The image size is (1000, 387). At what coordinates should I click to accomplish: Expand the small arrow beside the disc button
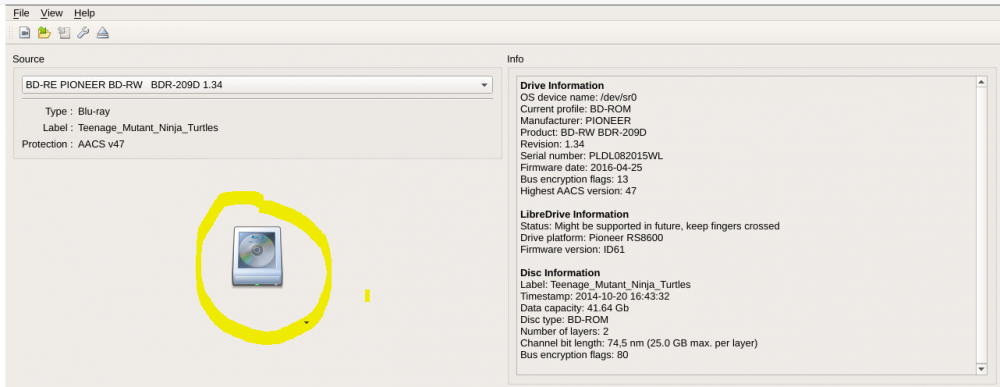tap(306, 323)
